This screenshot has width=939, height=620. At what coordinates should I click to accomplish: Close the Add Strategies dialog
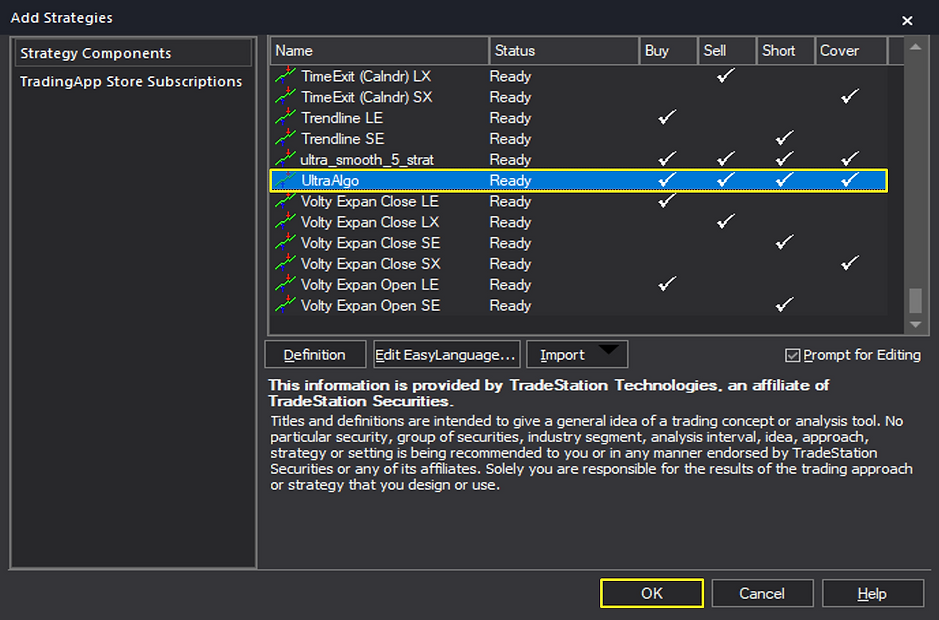(907, 20)
